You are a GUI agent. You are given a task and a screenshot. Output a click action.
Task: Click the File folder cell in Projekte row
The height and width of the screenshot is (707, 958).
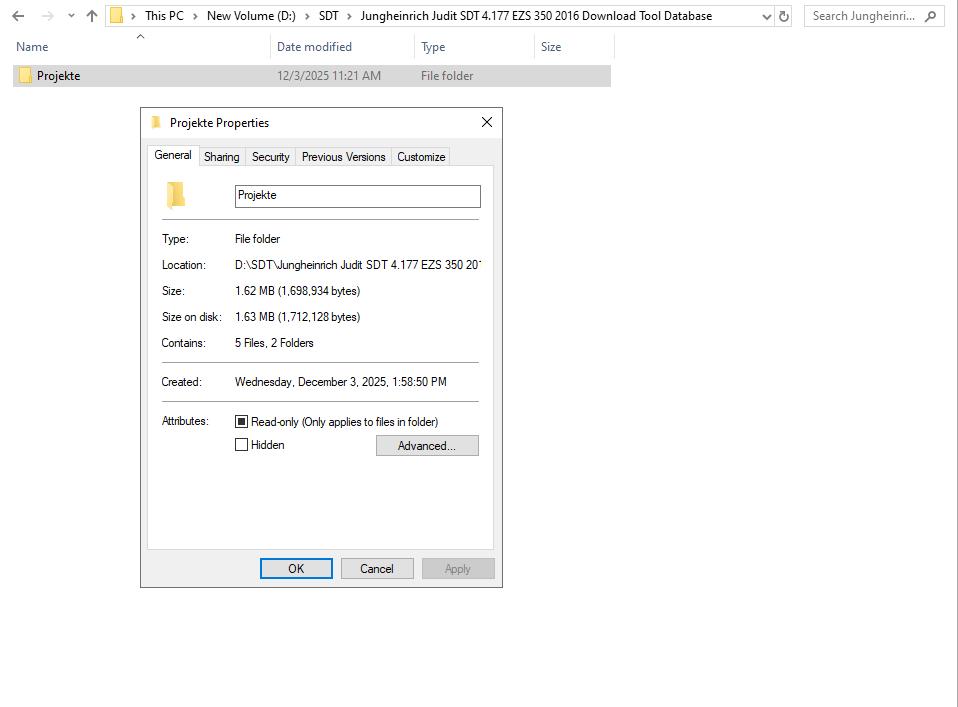tap(447, 76)
